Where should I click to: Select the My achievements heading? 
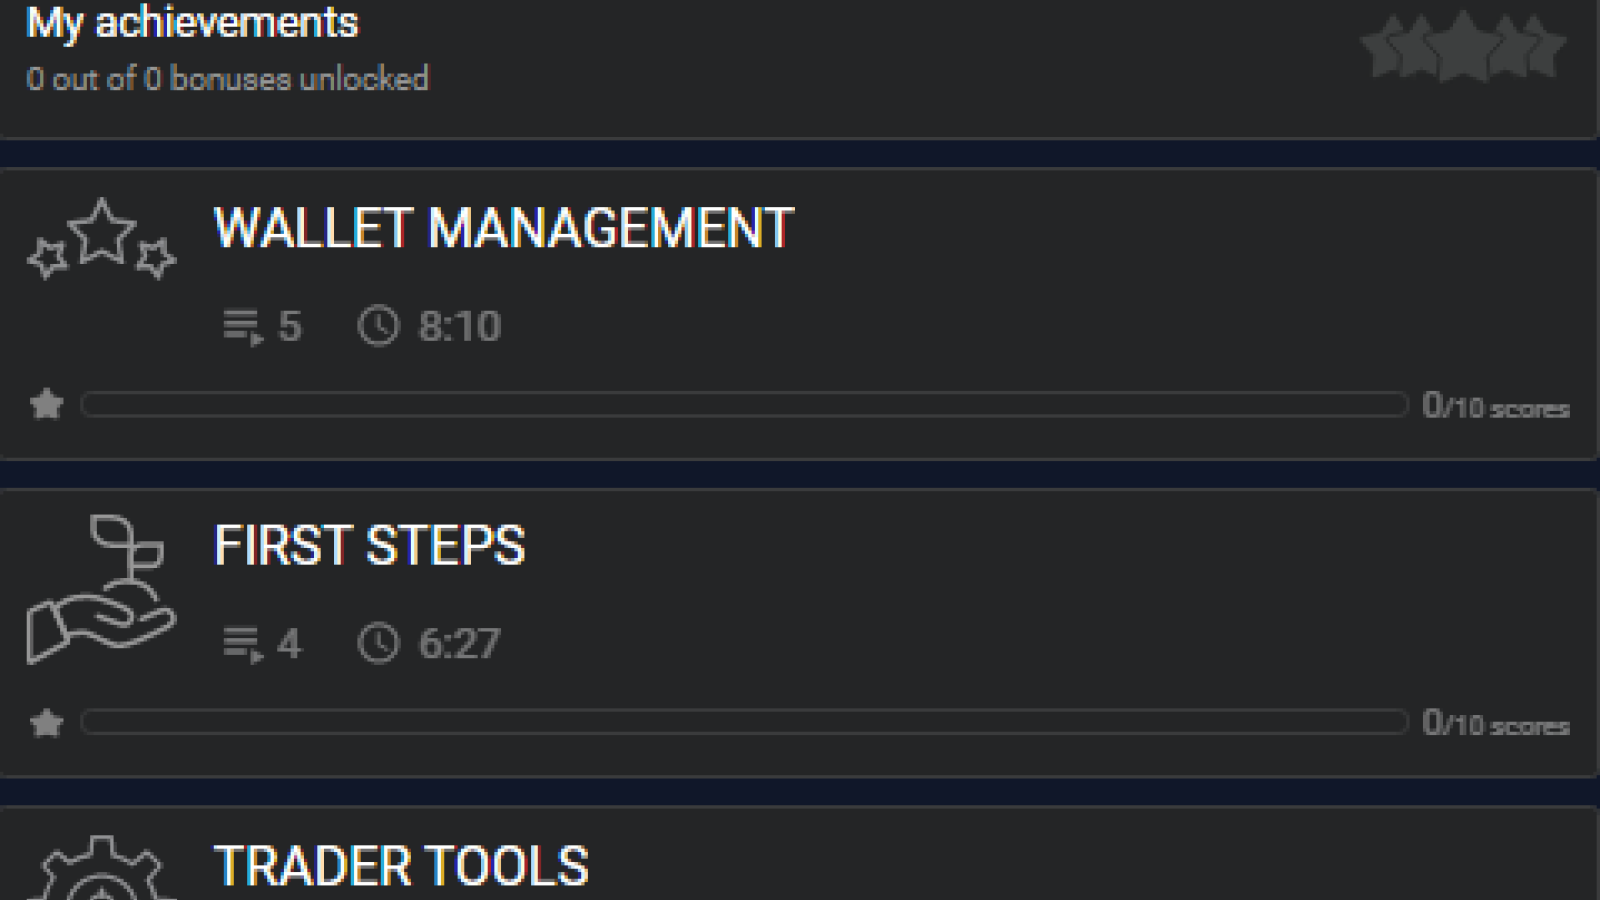192,22
